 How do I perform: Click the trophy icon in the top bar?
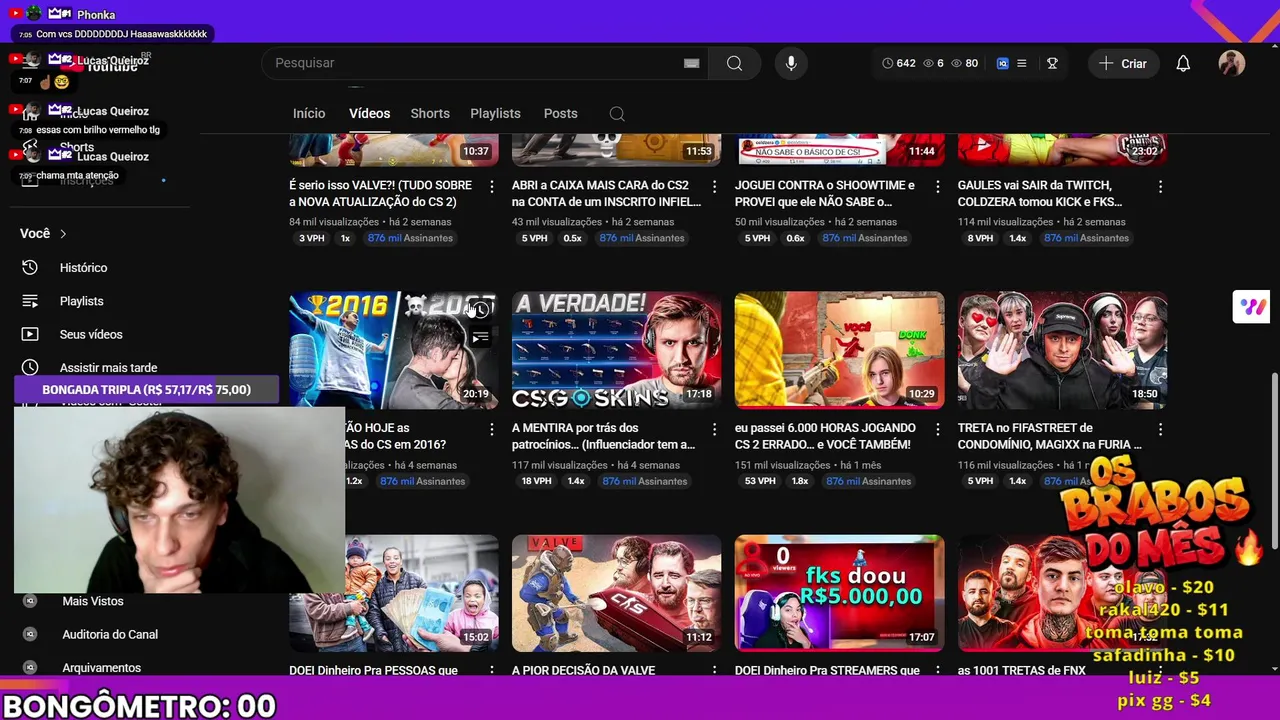1052,63
